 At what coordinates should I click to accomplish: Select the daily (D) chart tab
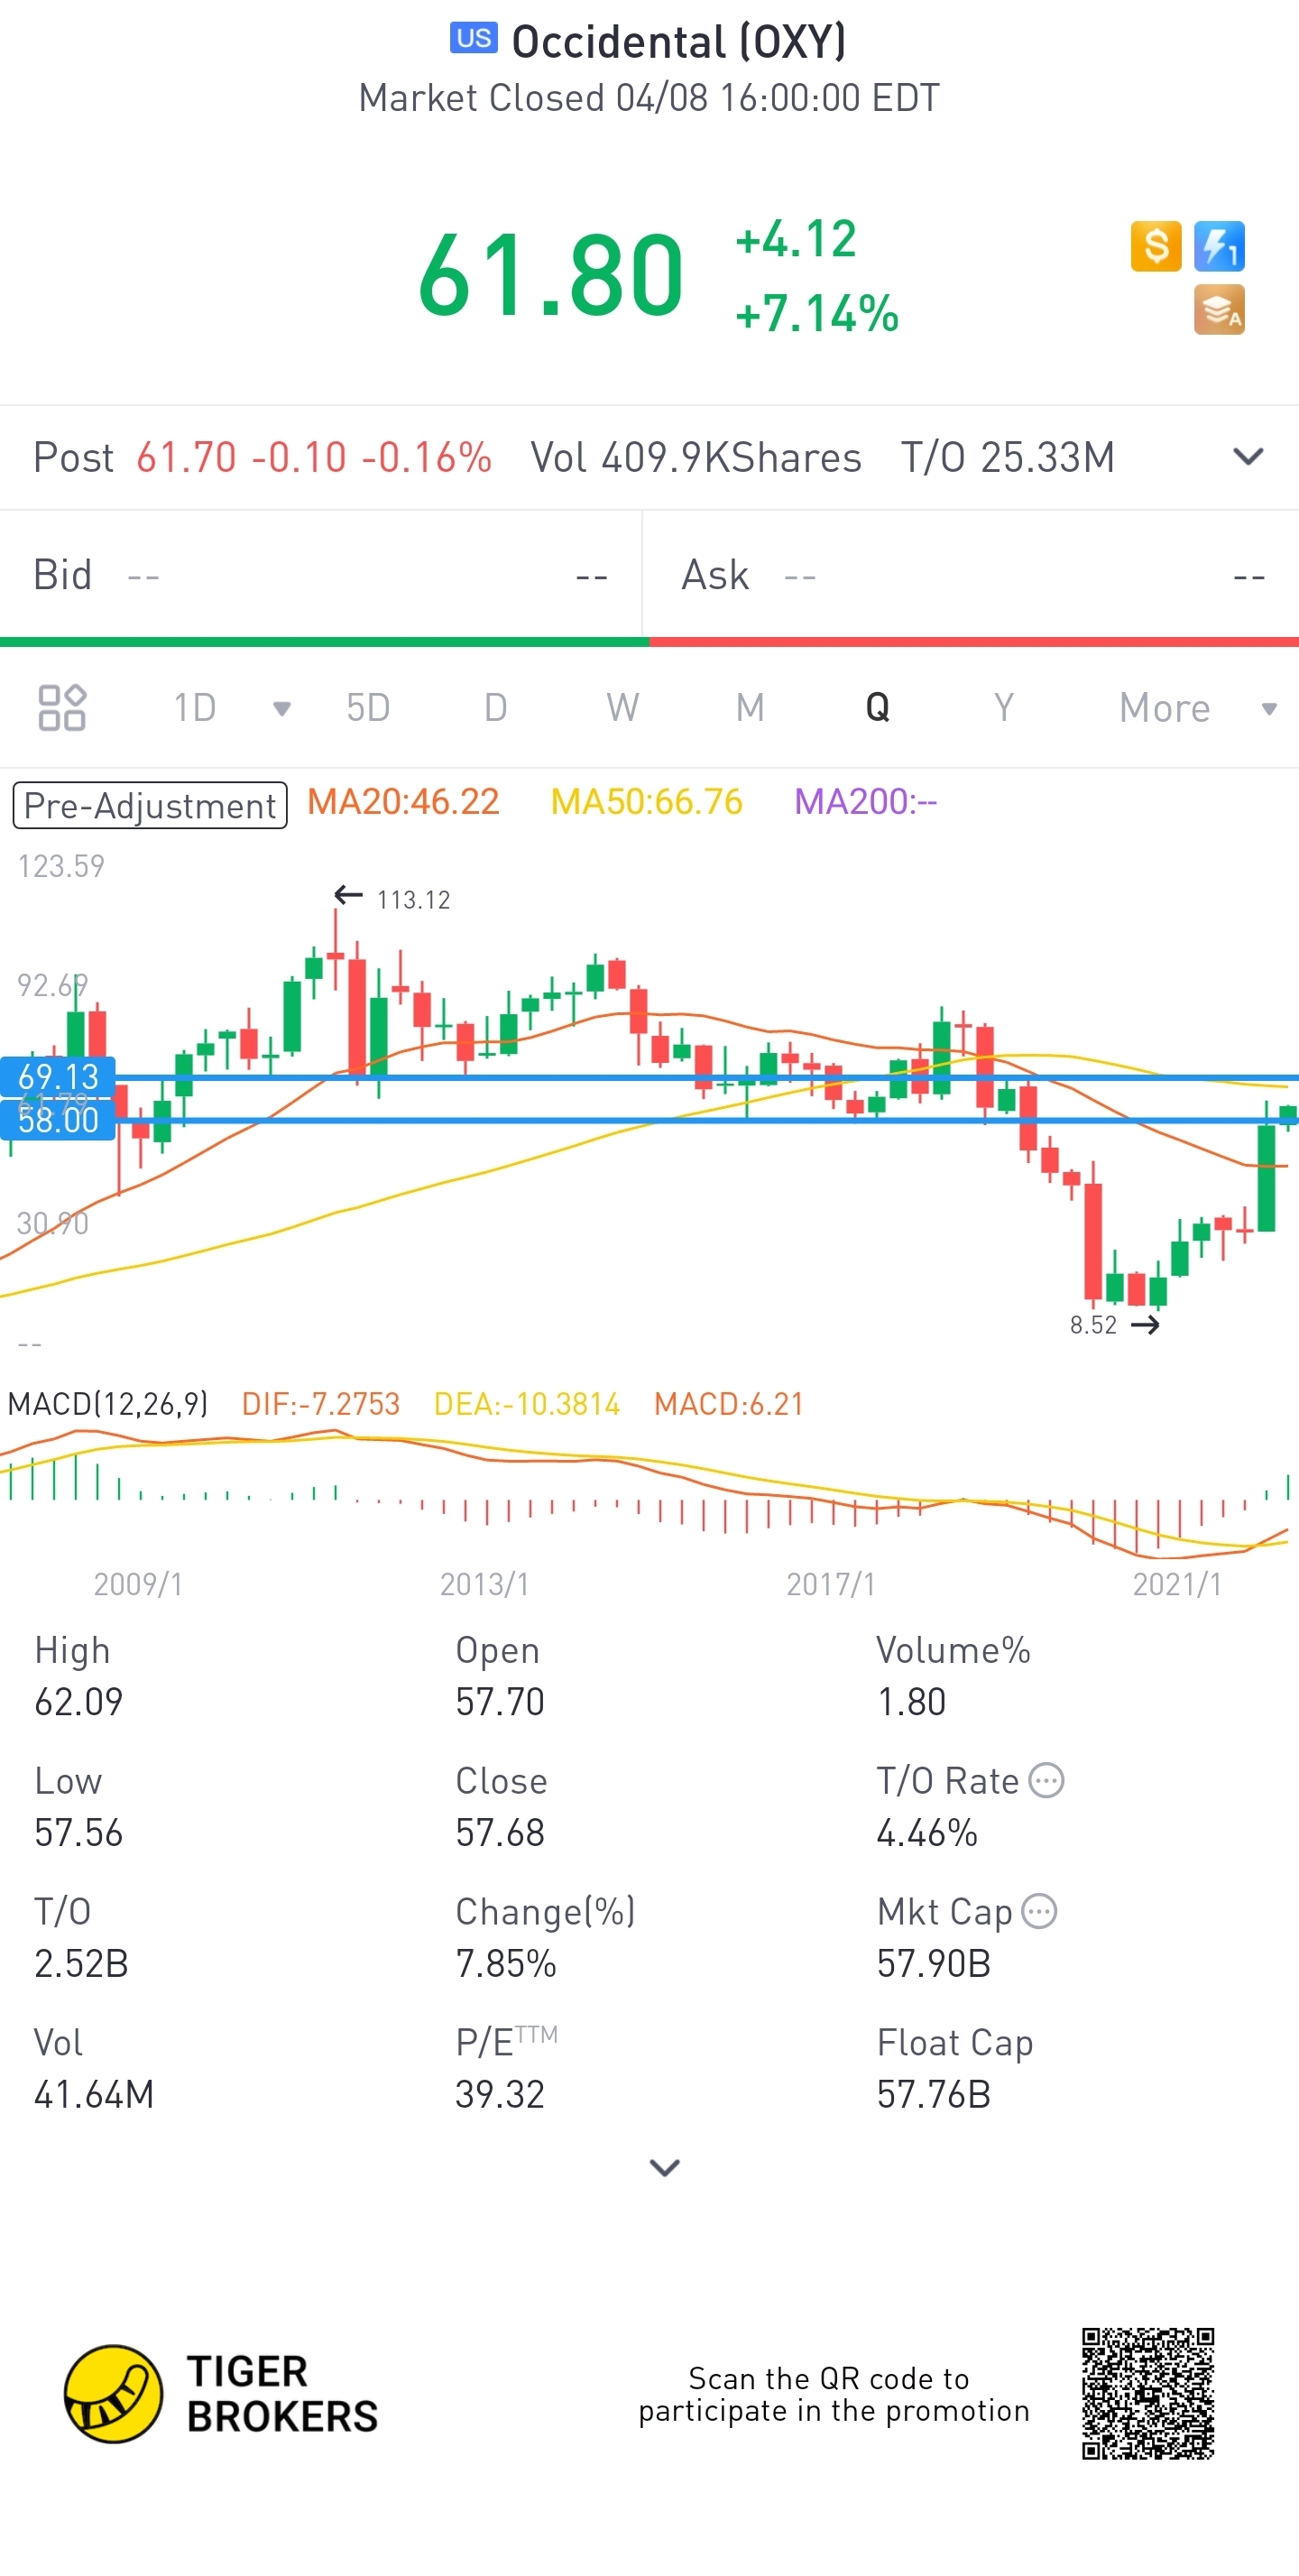click(496, 708)
